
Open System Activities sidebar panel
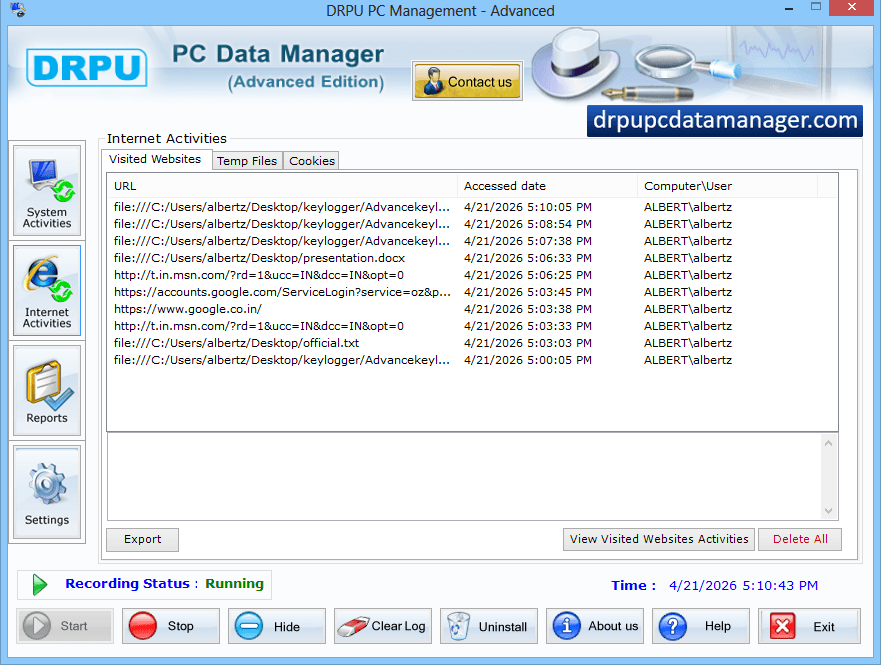tap(47, 190)
